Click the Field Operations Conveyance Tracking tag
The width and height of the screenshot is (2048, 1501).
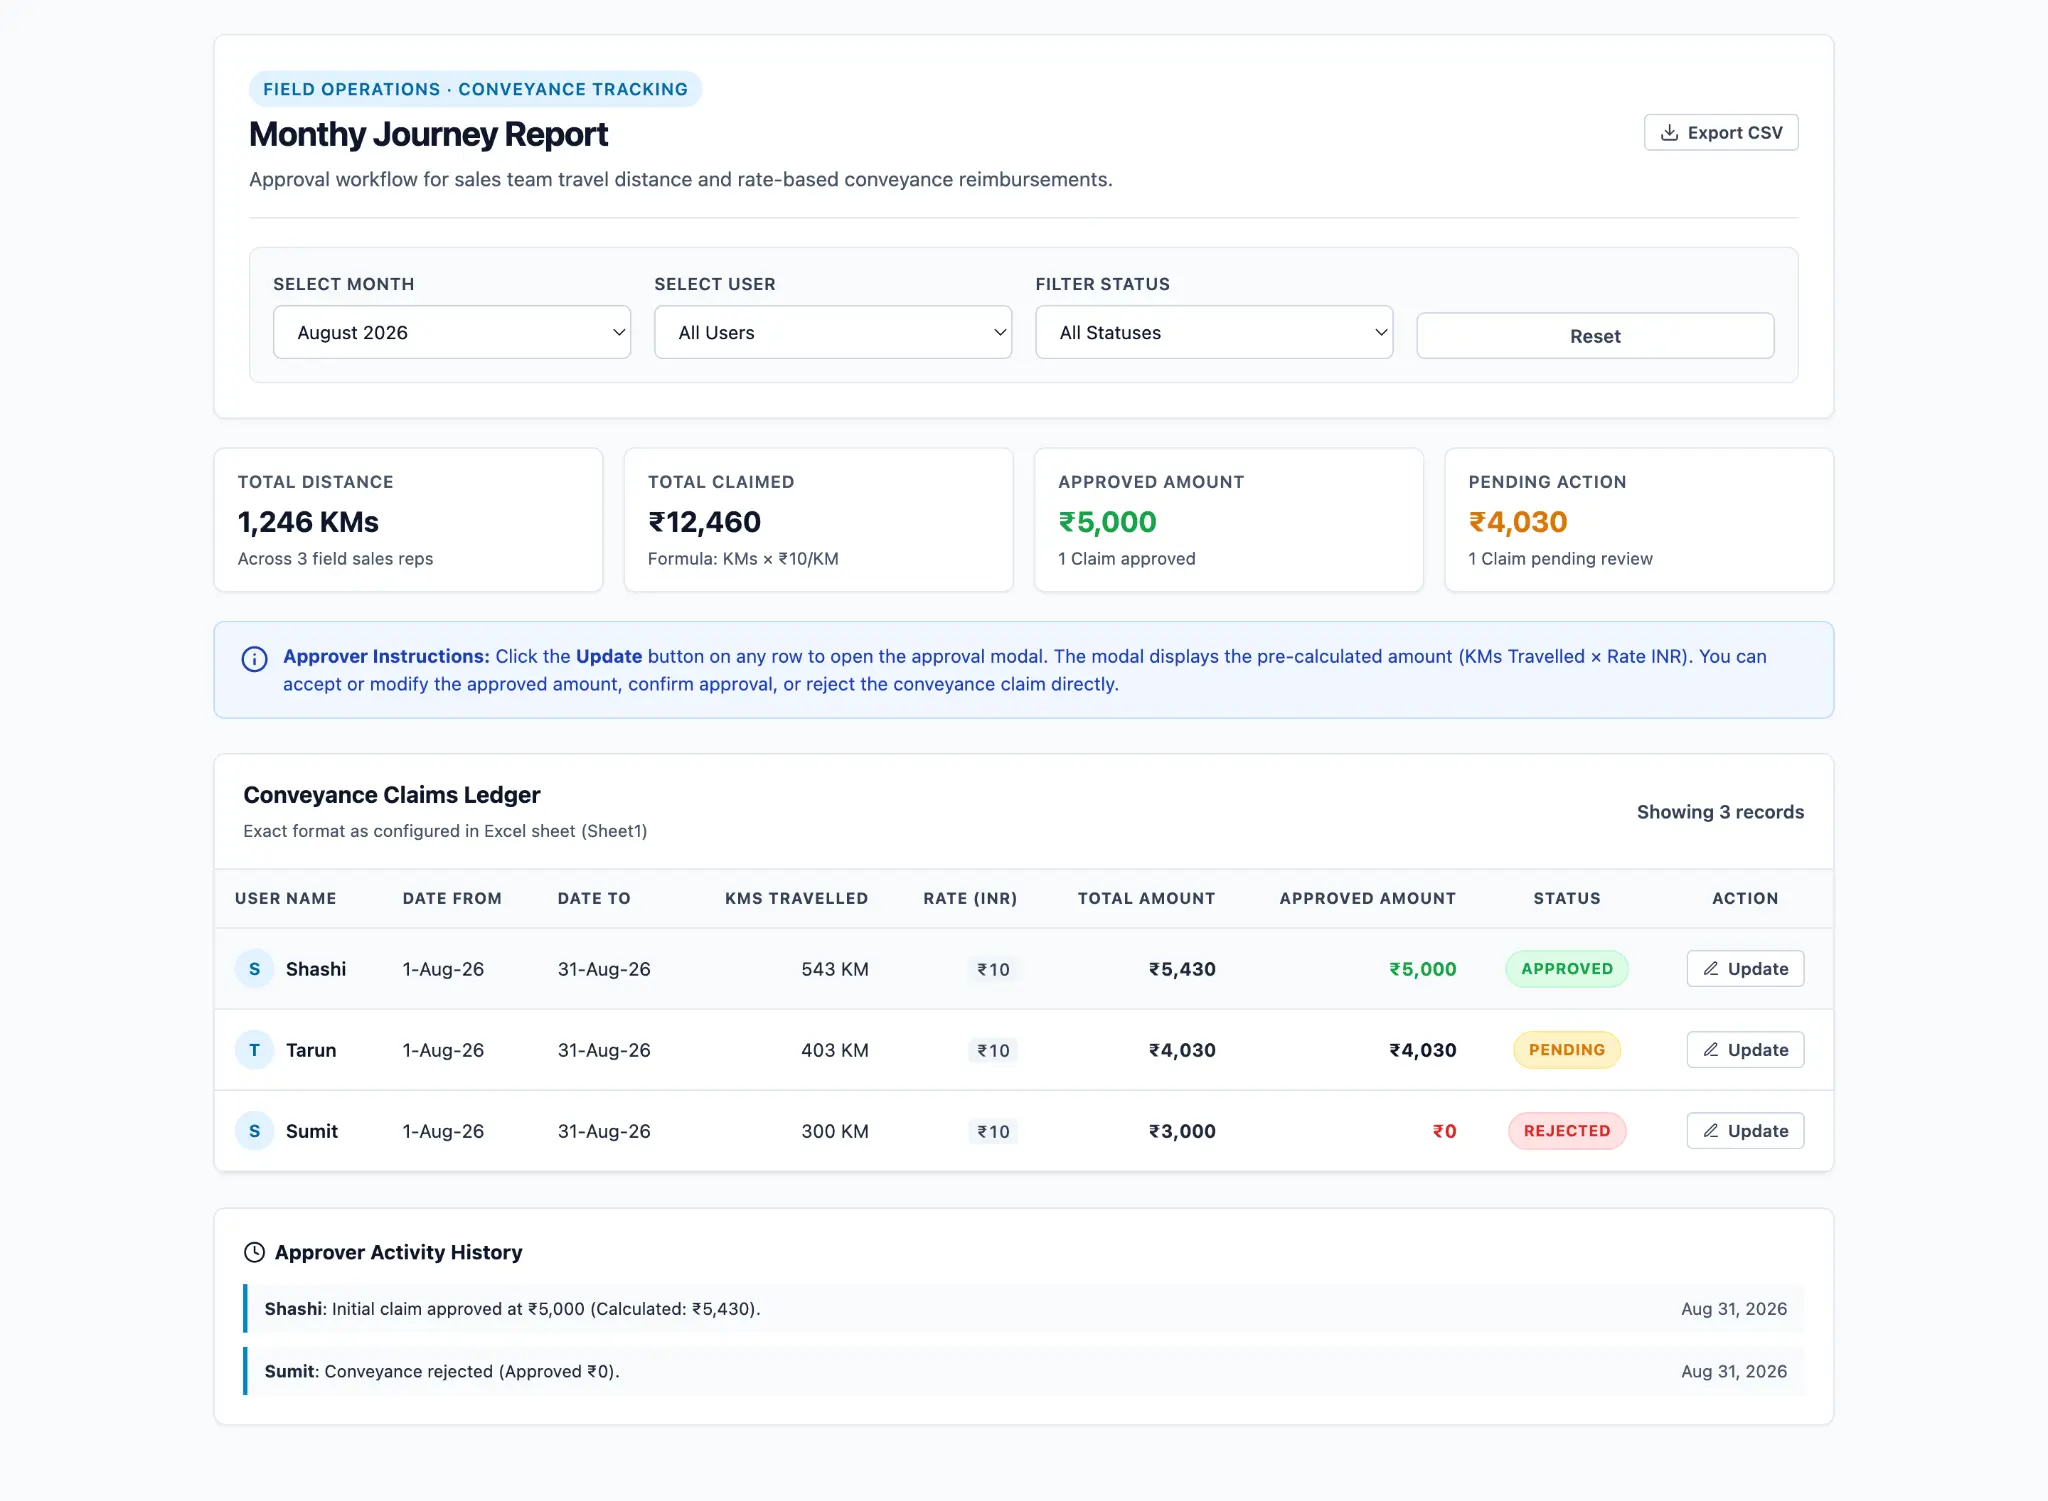(x=475, y=89)
